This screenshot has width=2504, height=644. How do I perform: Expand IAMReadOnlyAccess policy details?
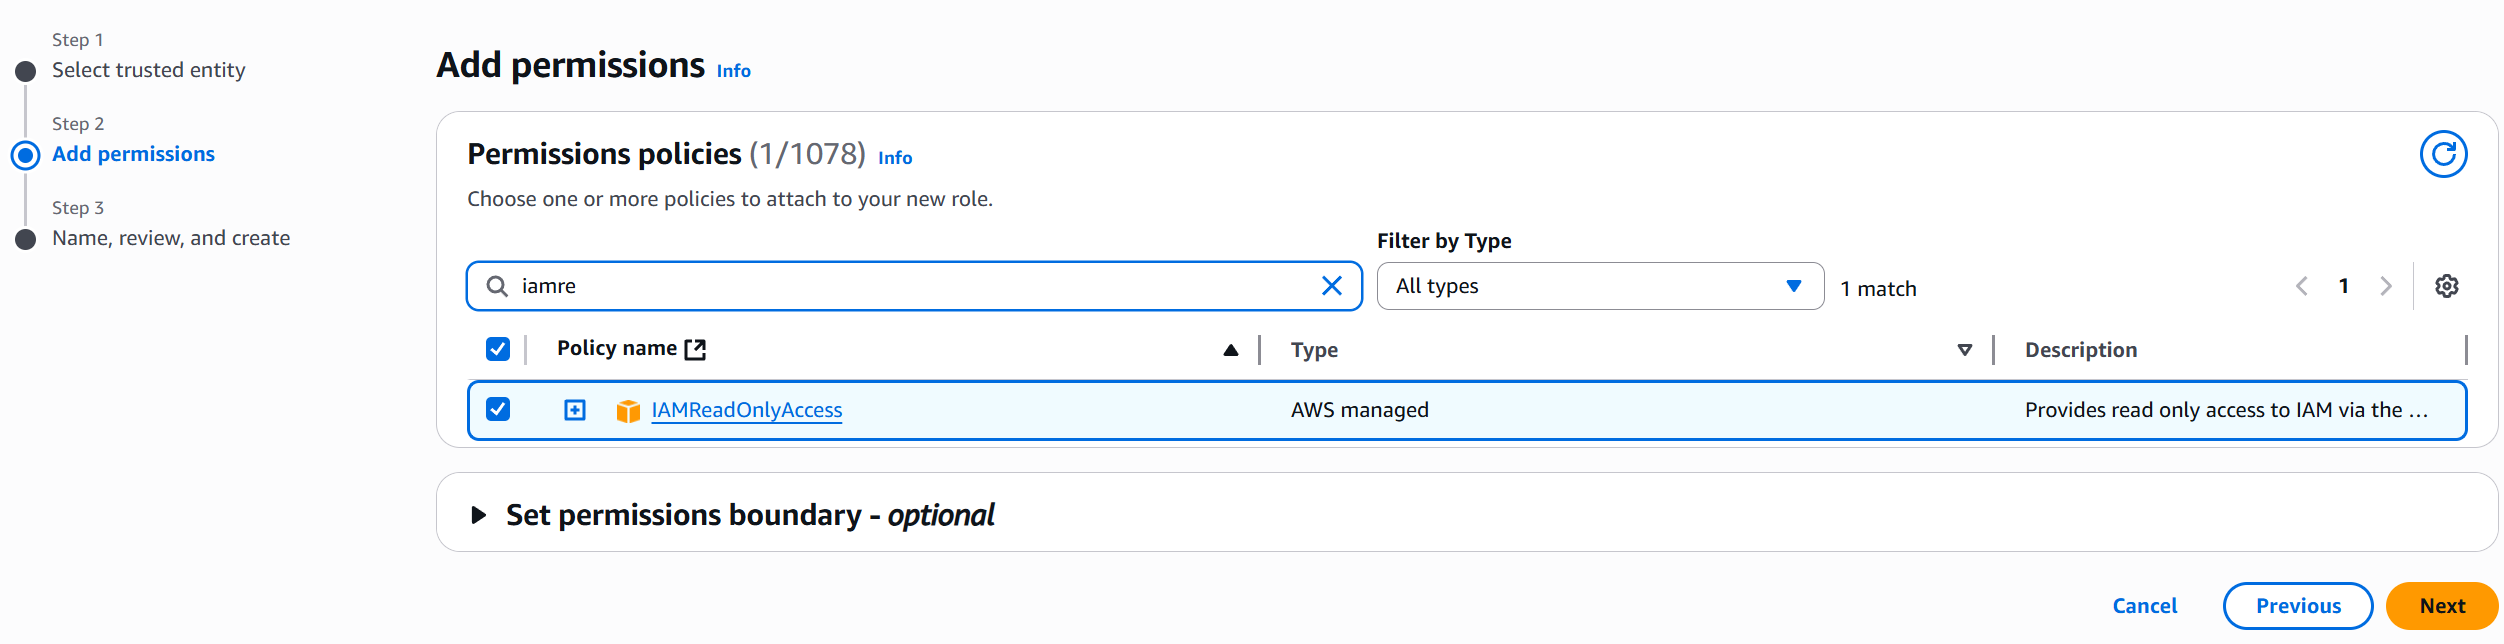575,410
